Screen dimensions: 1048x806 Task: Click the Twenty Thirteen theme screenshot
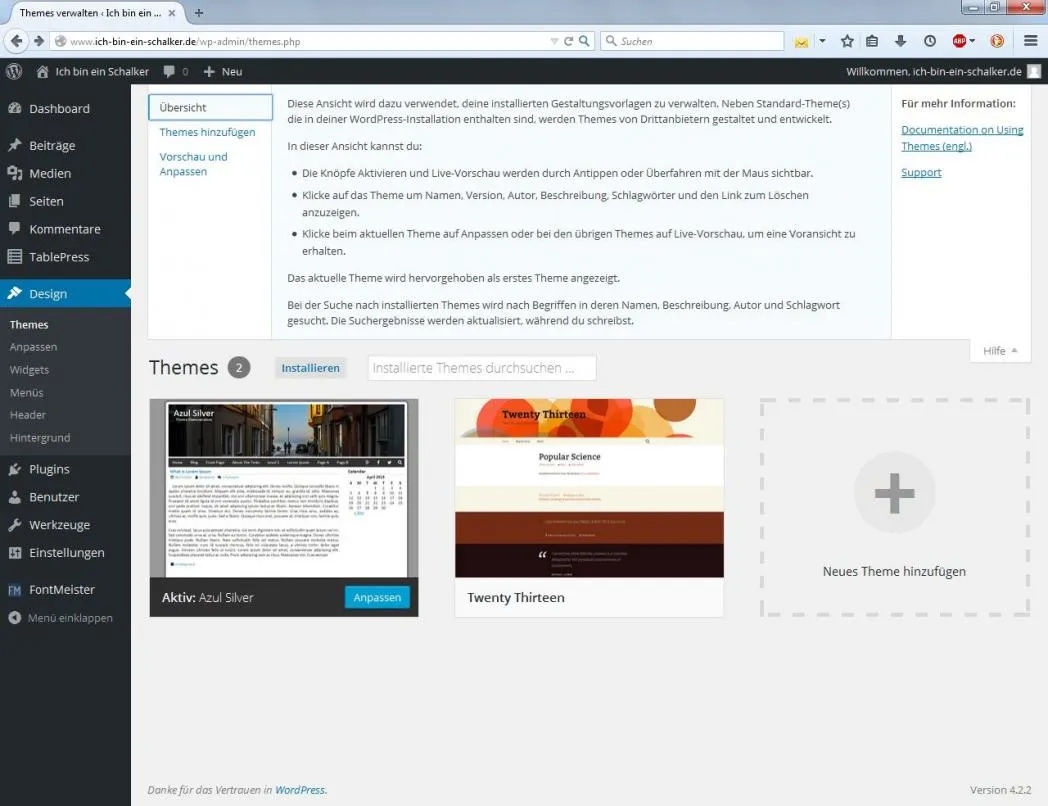[x=589, y=488]
